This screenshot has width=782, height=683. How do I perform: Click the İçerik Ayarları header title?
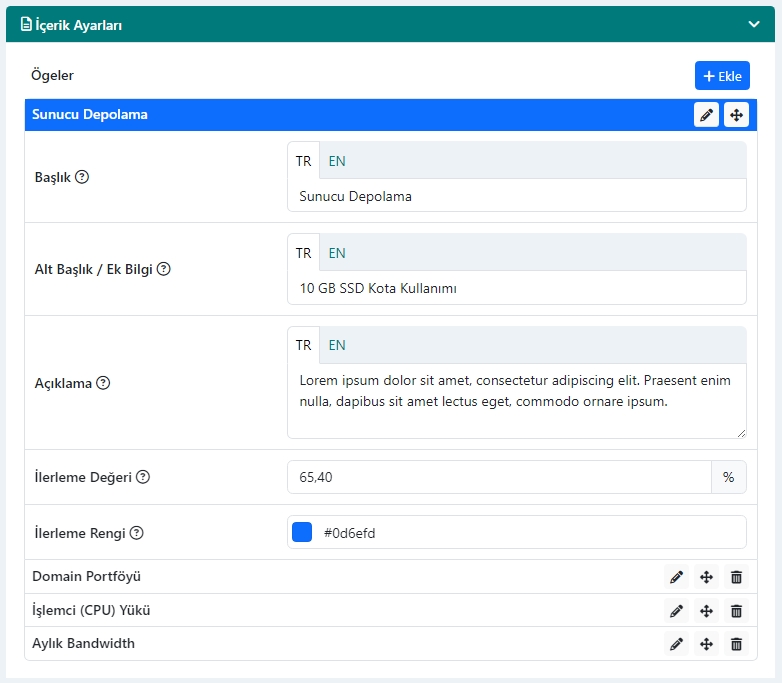(x=79, y=25)
